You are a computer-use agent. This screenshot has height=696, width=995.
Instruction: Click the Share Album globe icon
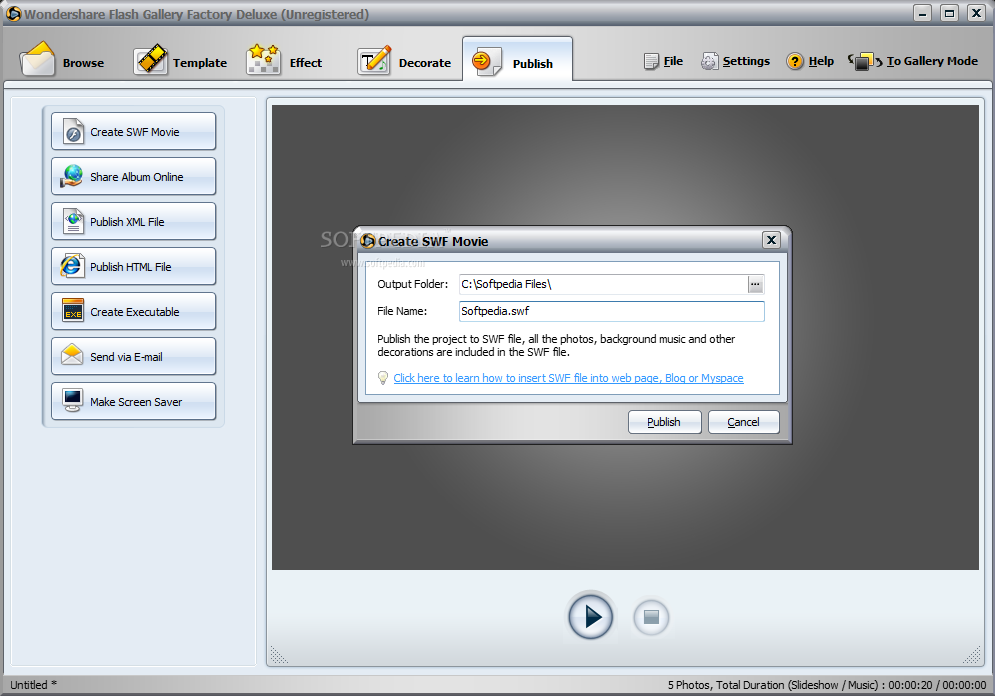point(72,176)
